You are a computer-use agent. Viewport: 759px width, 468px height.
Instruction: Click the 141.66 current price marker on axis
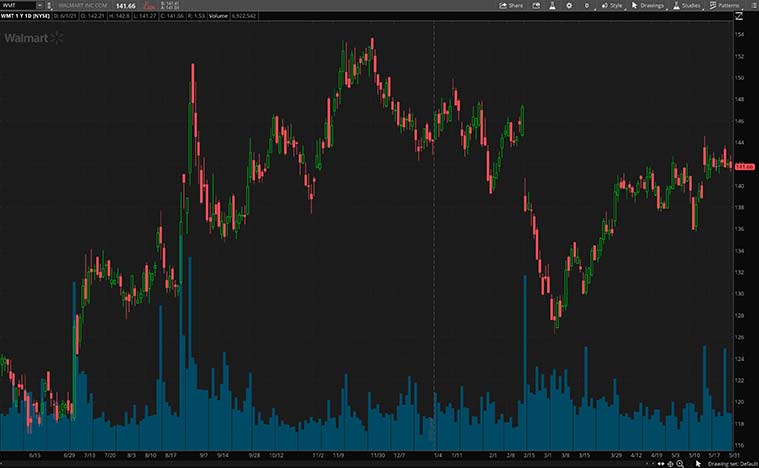click(x=744, y=166)
